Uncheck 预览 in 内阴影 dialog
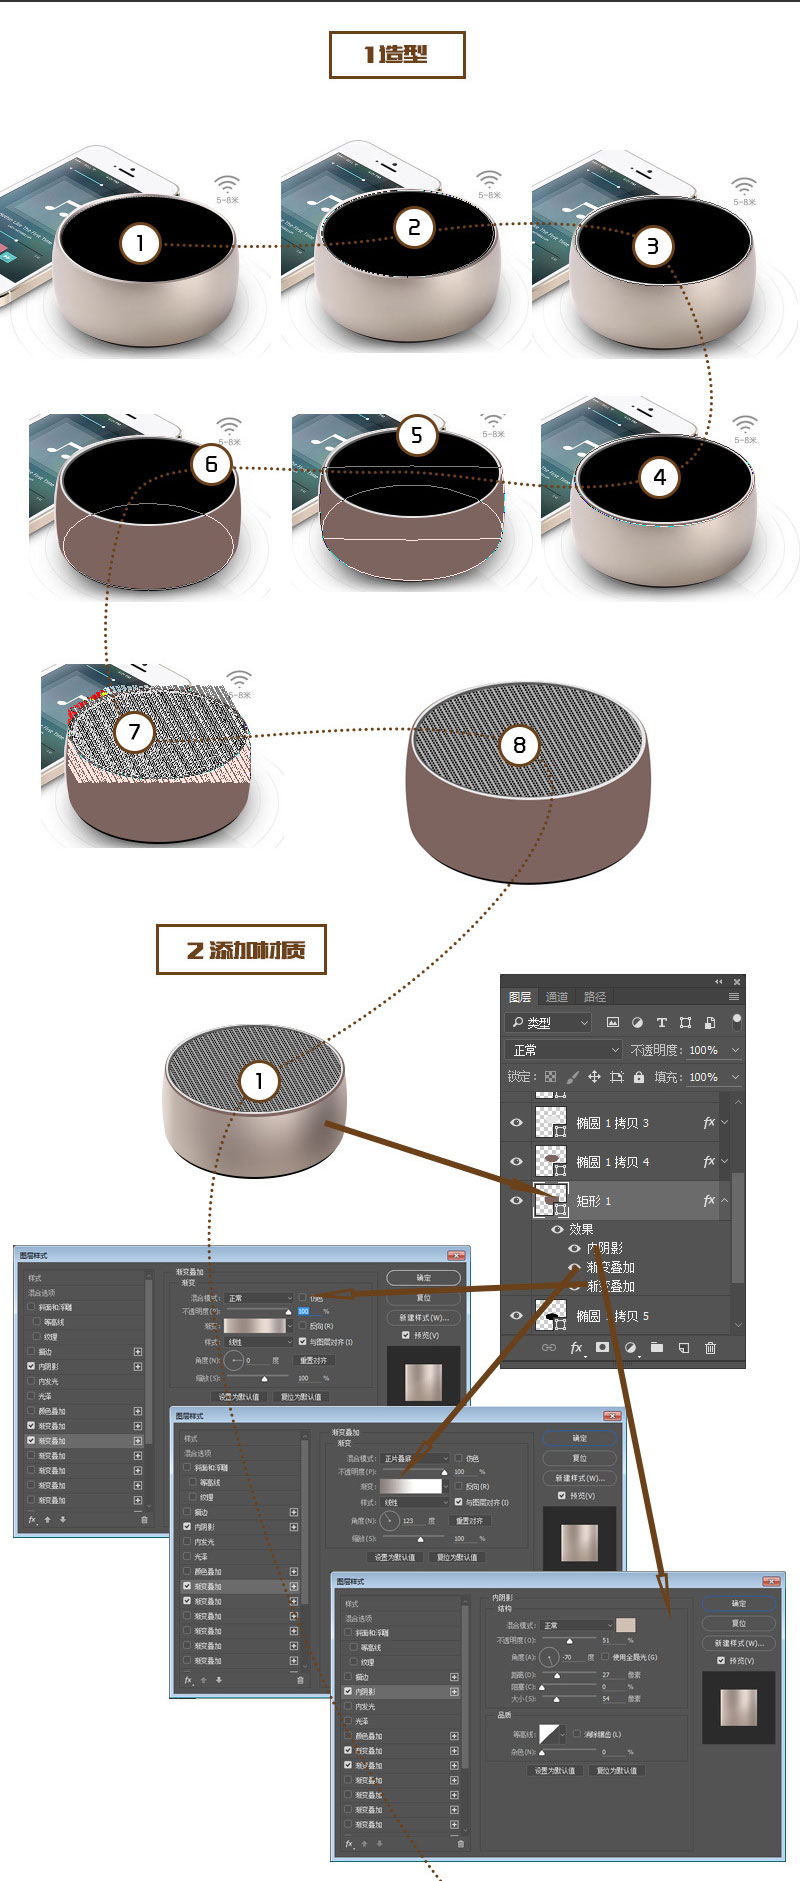The image size is (800, 1881). point(721,1661)
